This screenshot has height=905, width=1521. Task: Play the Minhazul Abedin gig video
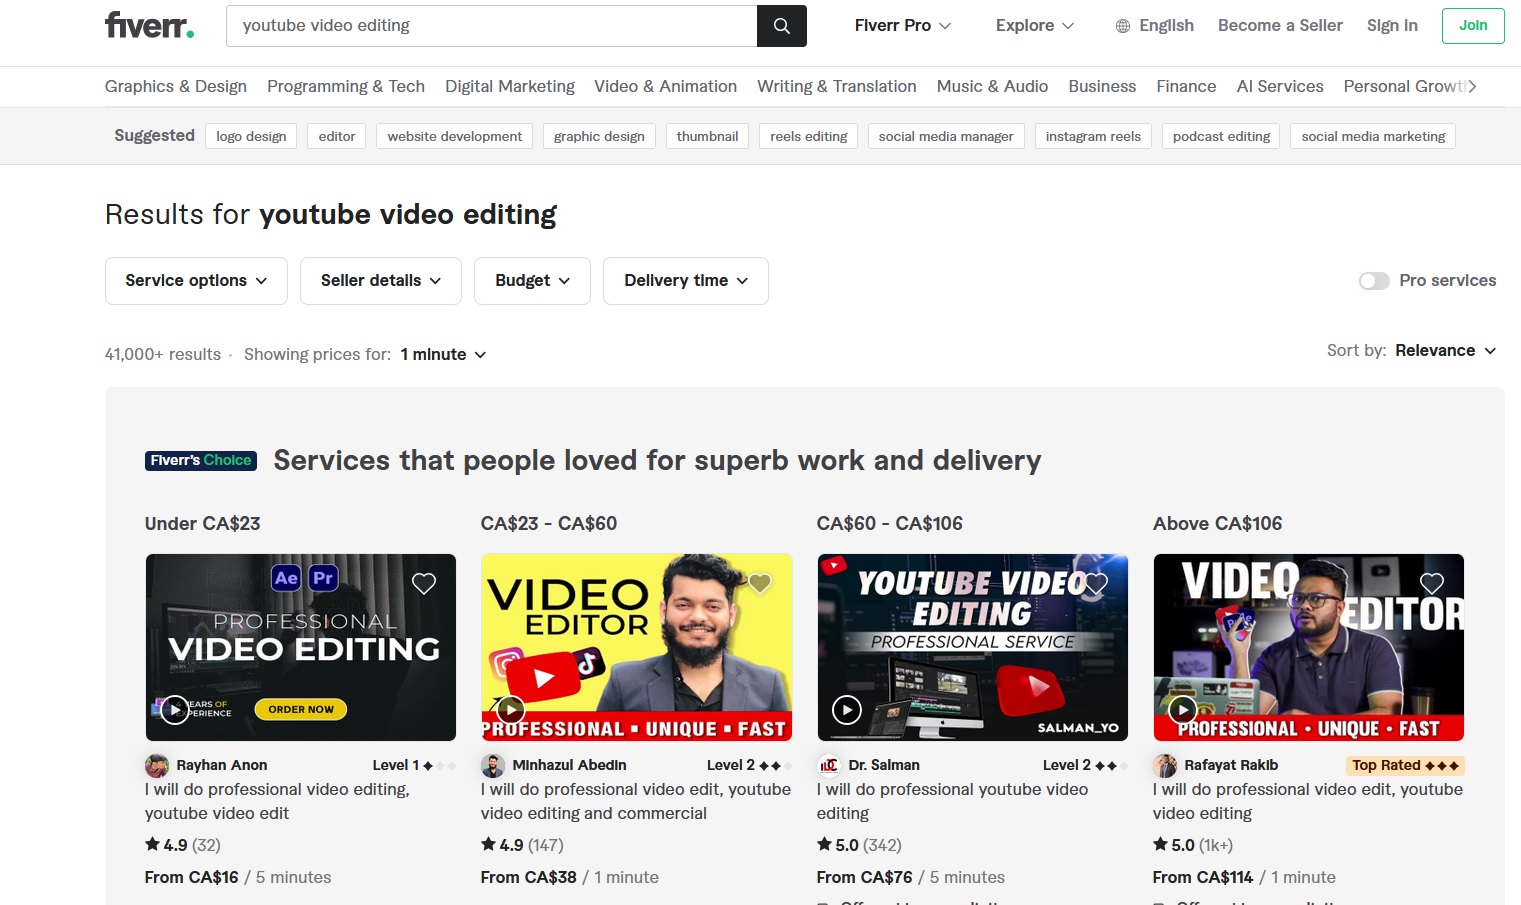click(x=511, y=710)
